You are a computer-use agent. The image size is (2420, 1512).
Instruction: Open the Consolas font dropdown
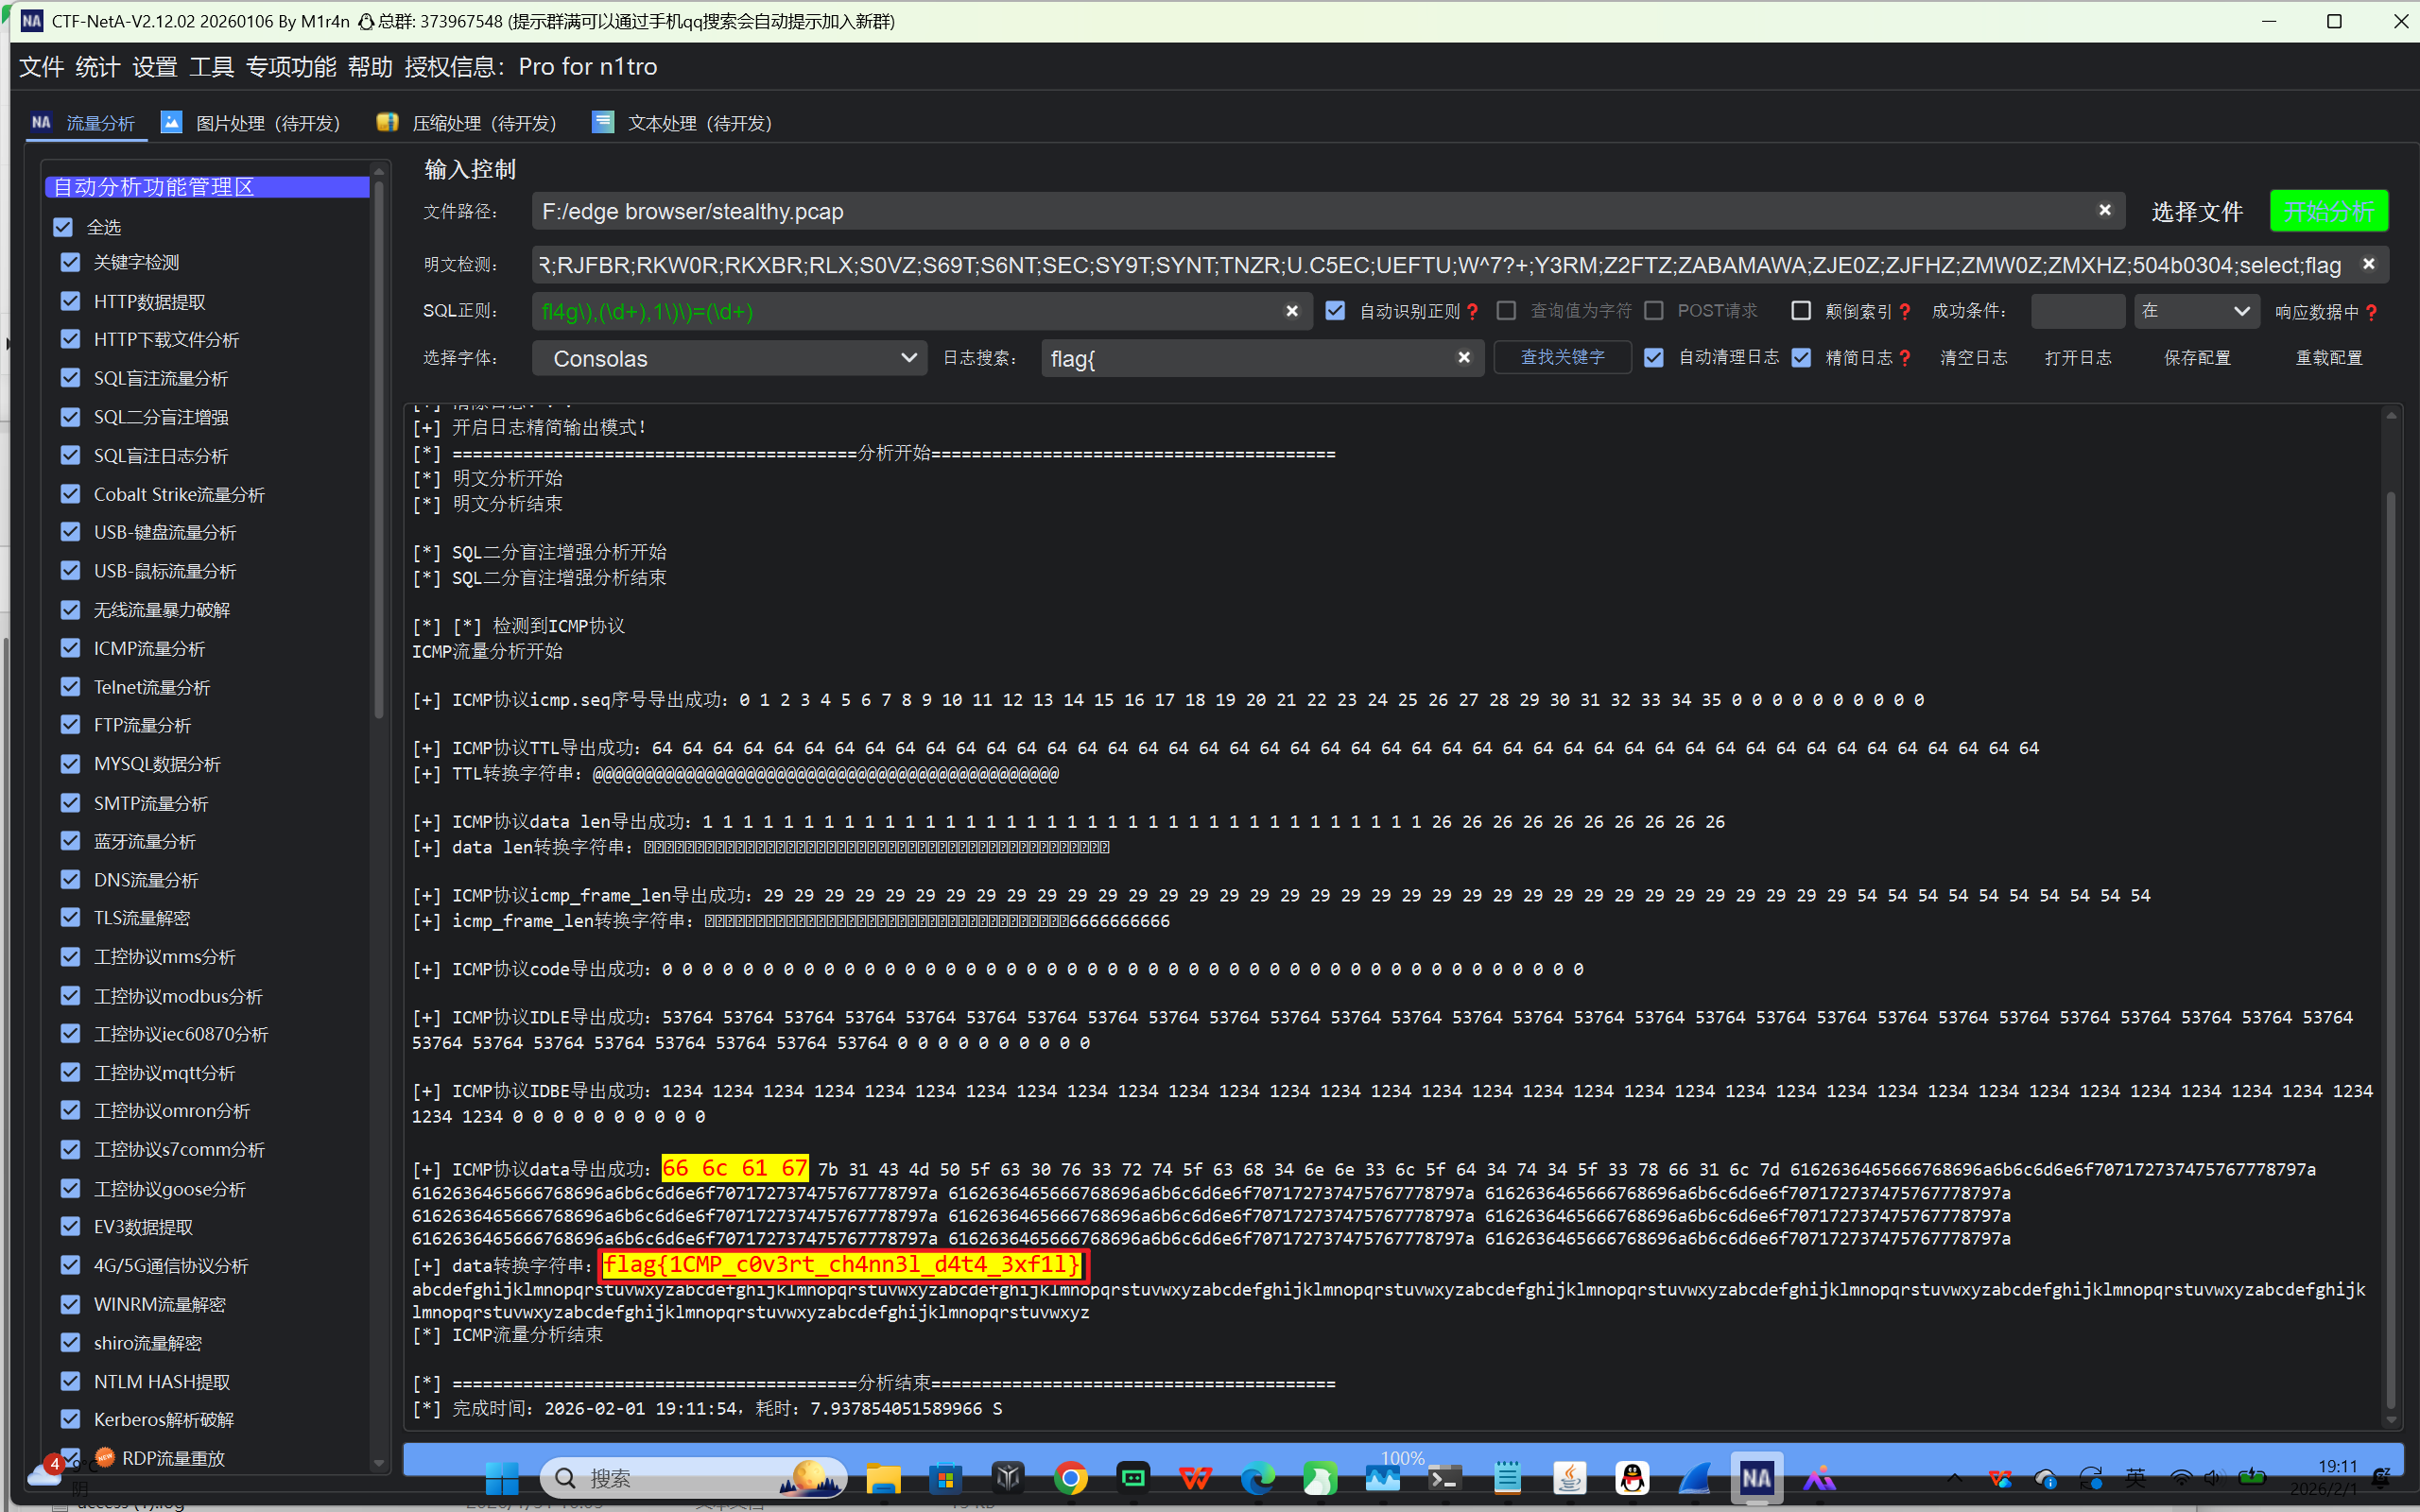point(732,358)
